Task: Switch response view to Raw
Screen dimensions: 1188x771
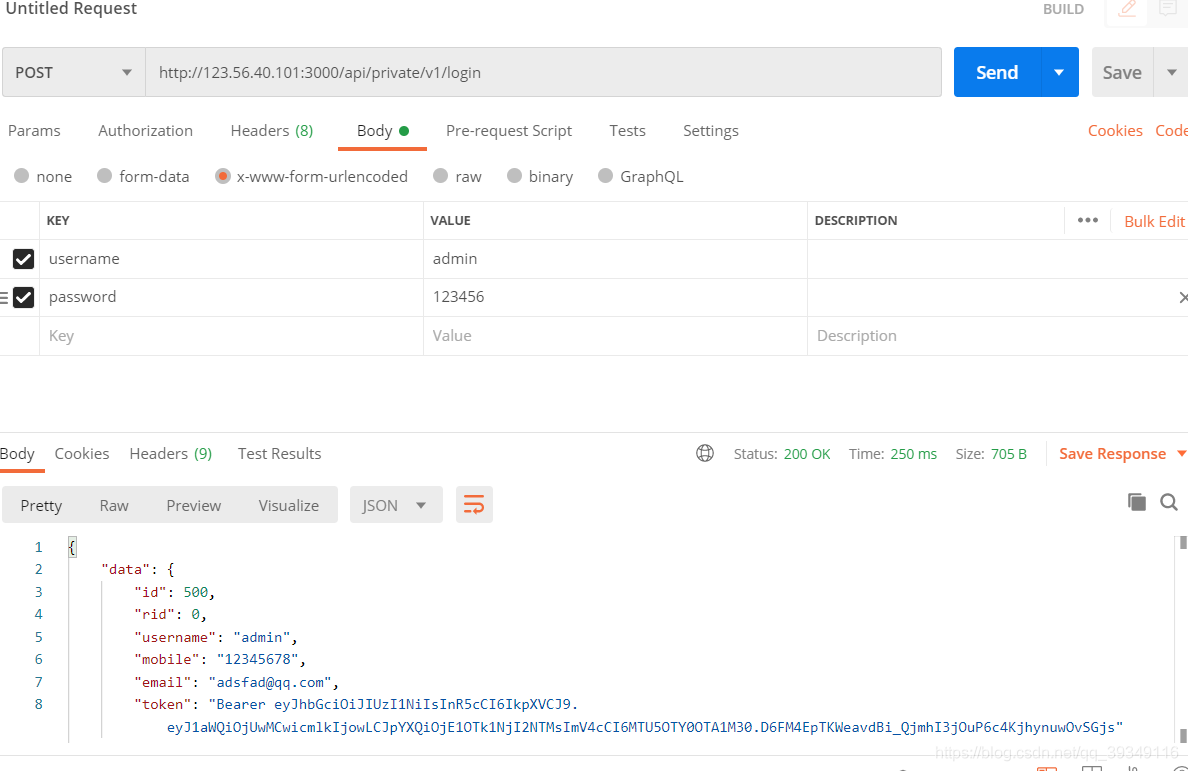Action: [114, 505]
